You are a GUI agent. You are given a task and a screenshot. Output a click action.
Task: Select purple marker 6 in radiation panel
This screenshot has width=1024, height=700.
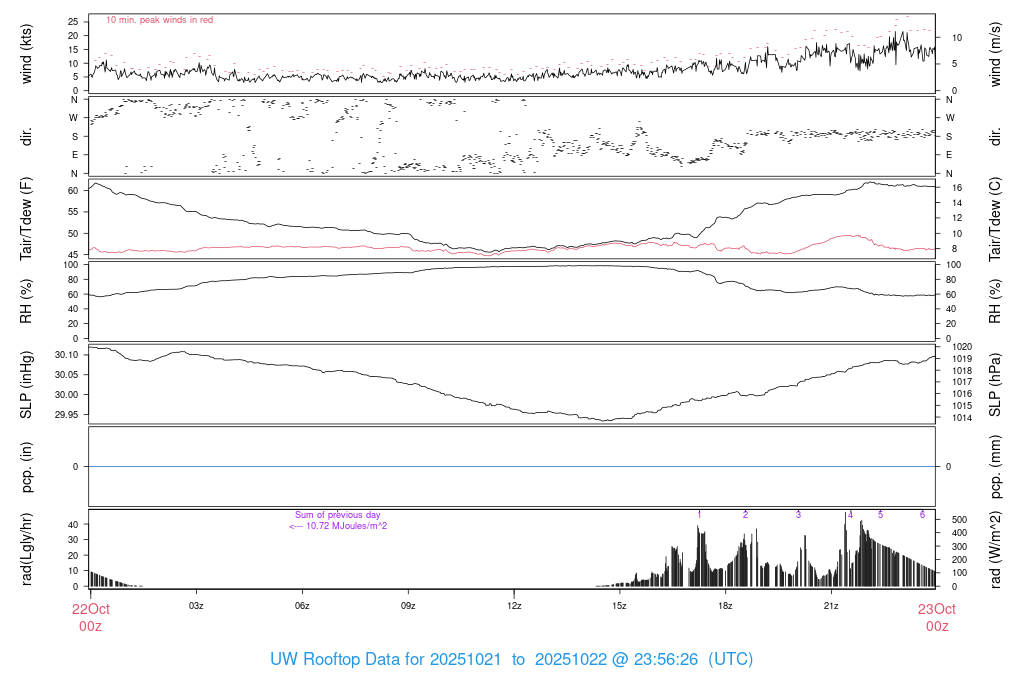coord(922,514)
